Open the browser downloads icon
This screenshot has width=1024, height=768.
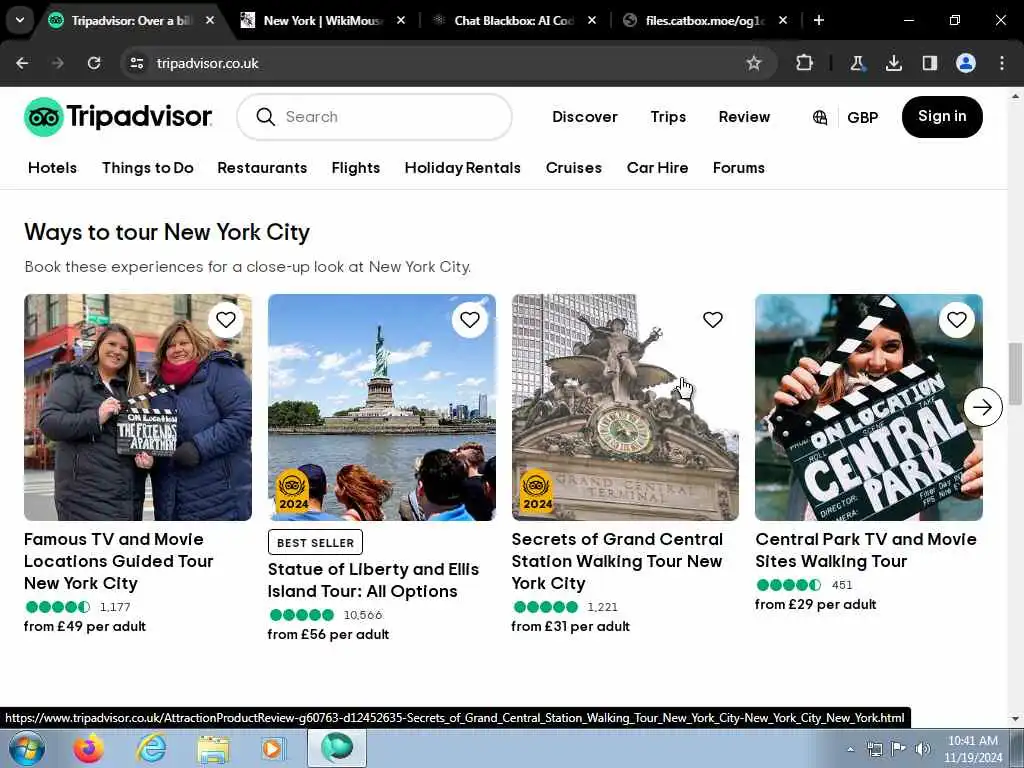[893, 63]
